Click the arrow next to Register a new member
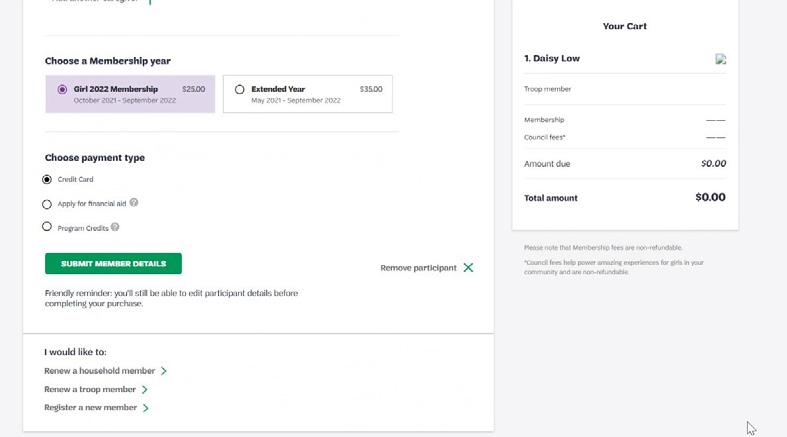This screenshot has height=437, width=787. tap(146, 408)
